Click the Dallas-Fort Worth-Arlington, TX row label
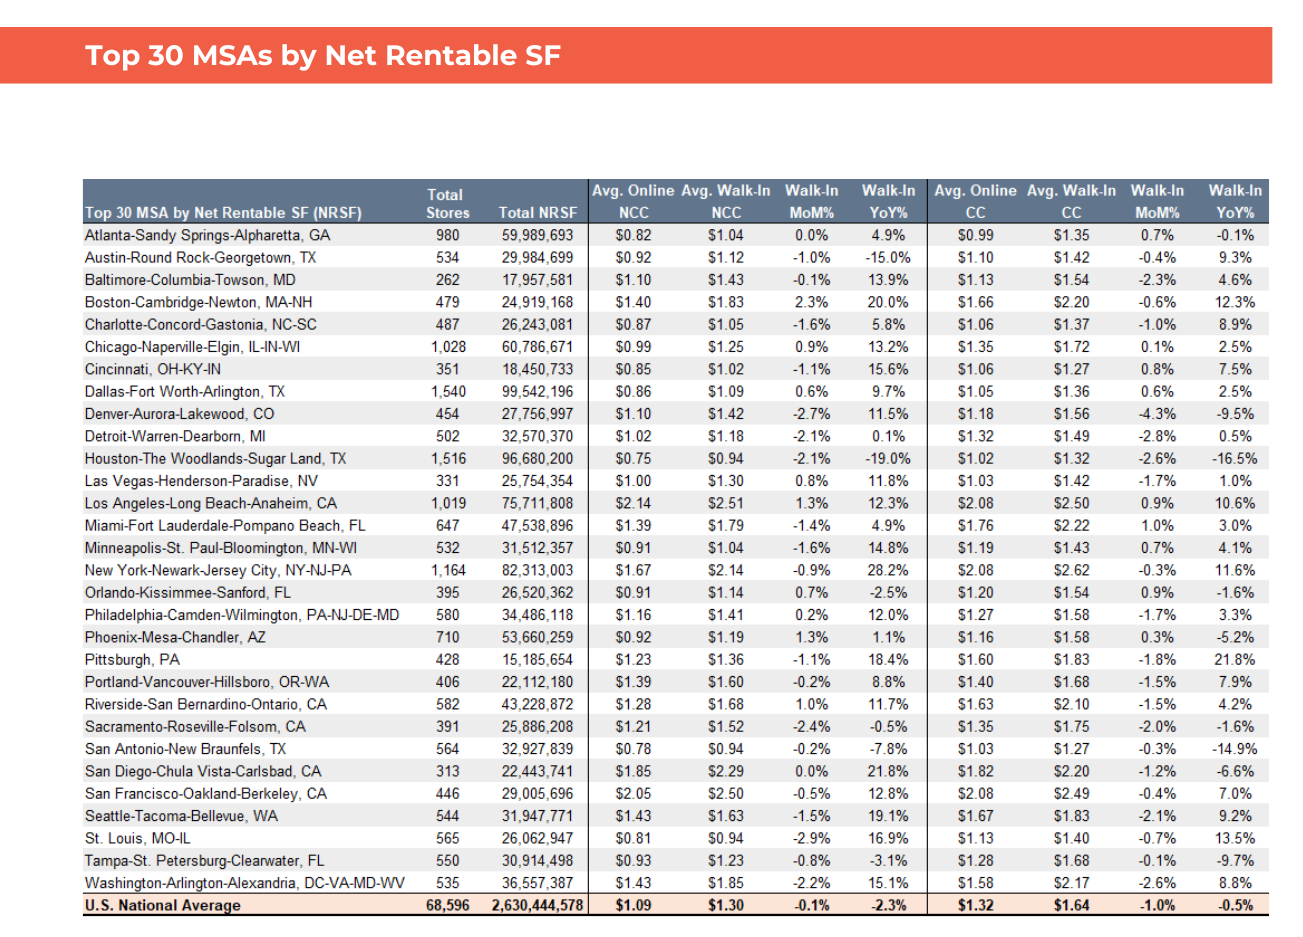 [185, 391]
